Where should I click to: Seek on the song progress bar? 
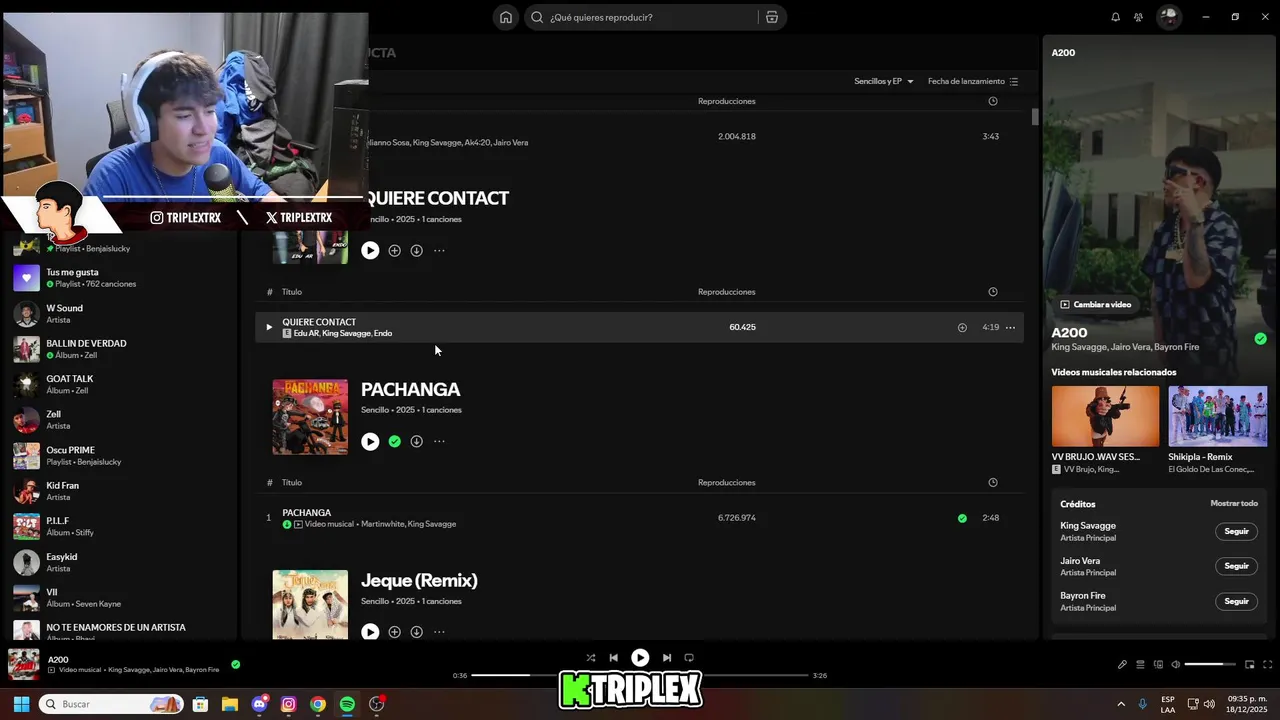pos(640,675)
